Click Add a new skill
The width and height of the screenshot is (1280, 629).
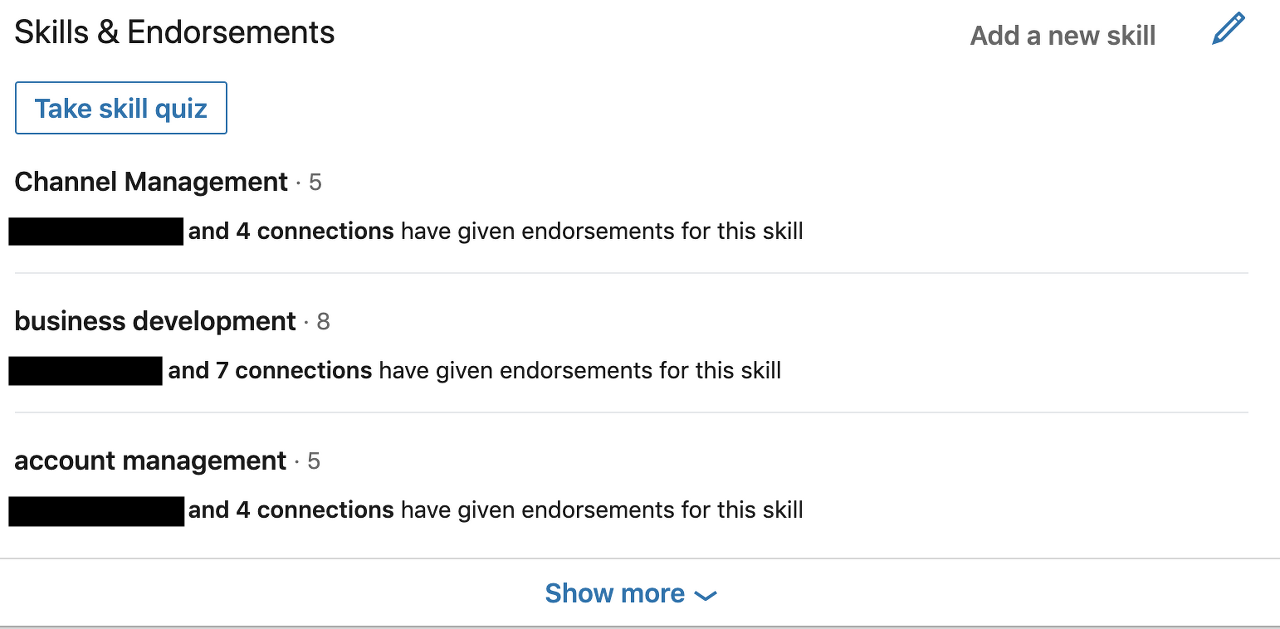(1062, 36)
